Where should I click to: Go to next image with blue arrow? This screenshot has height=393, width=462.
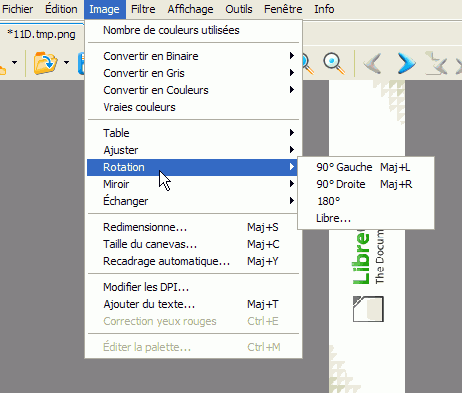click(x=406, y=63)
